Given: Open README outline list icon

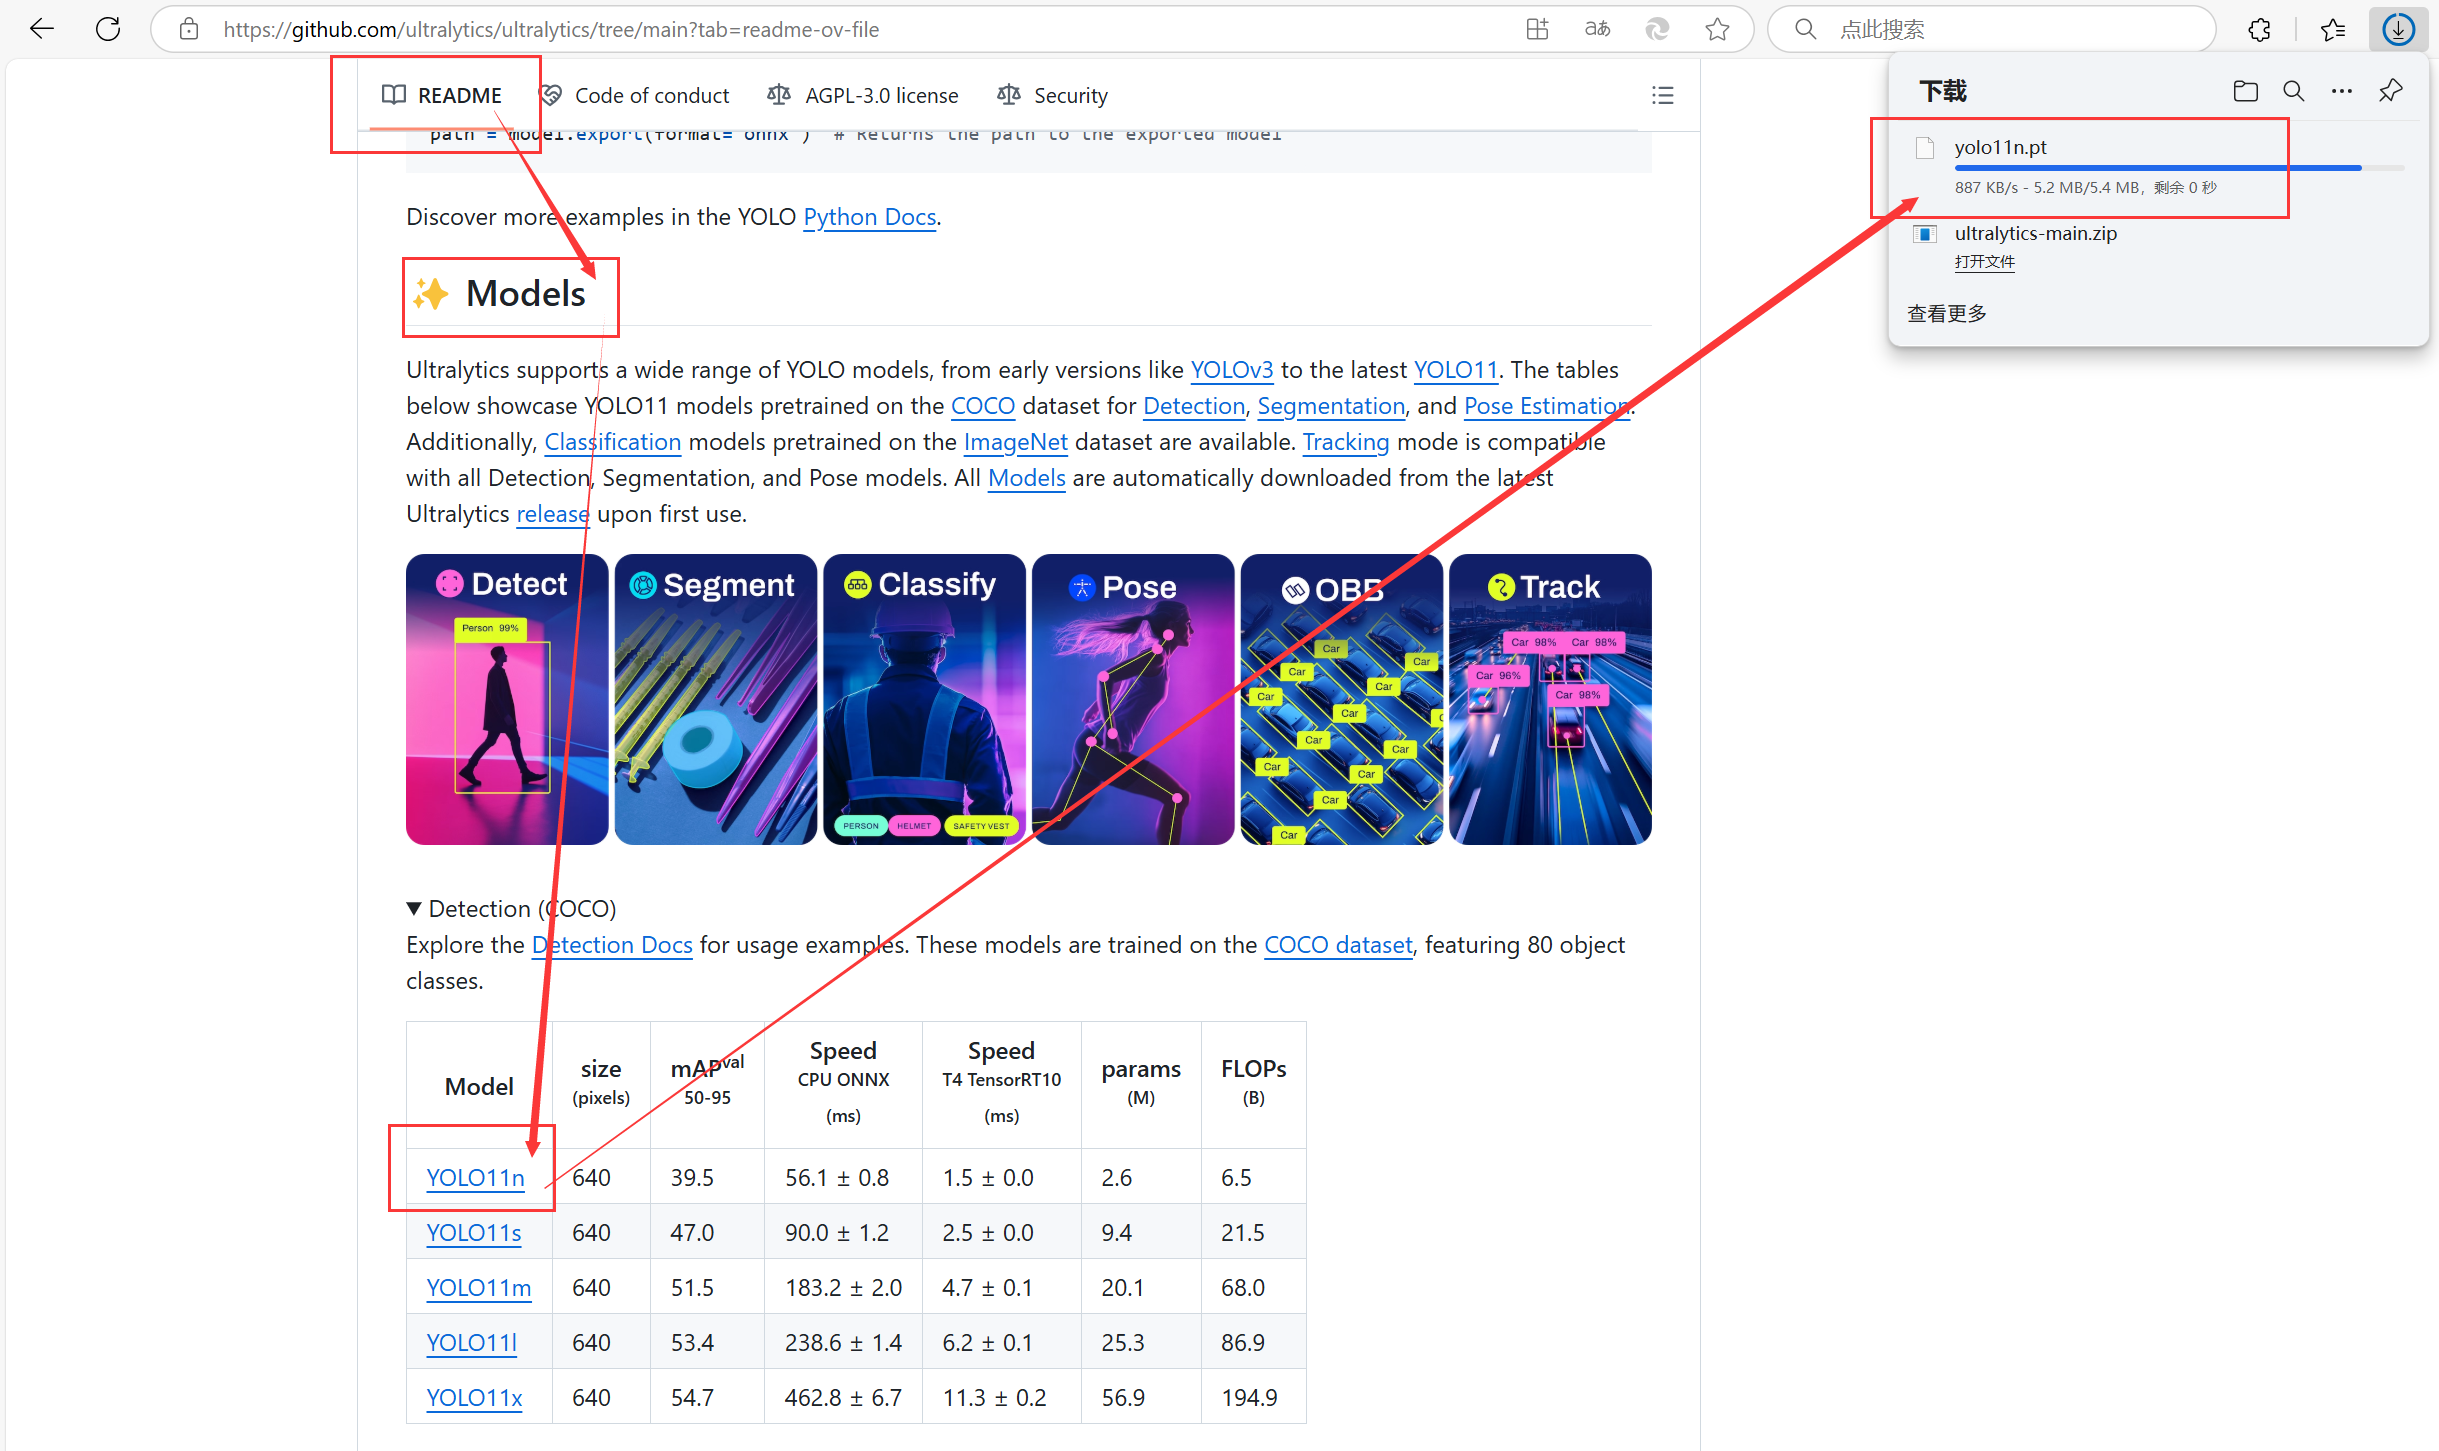Looking at the screenshot, I should pos(1662,95).
